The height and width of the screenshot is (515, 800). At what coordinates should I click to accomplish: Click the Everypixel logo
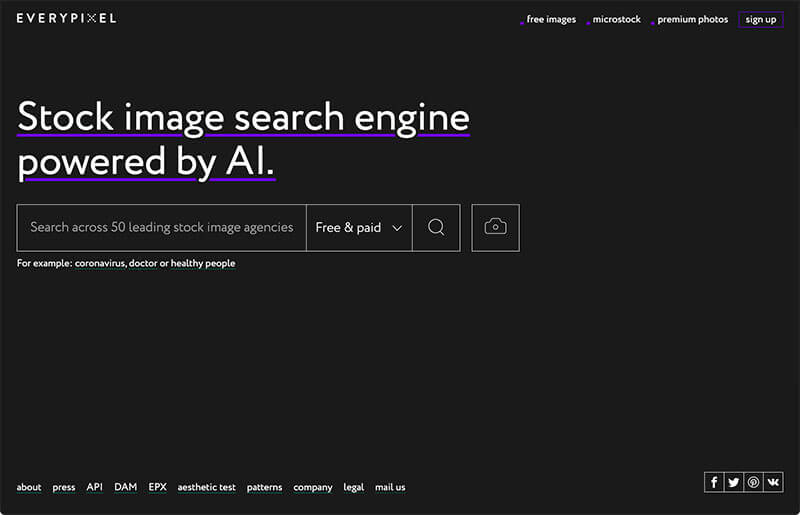point(66,18)
